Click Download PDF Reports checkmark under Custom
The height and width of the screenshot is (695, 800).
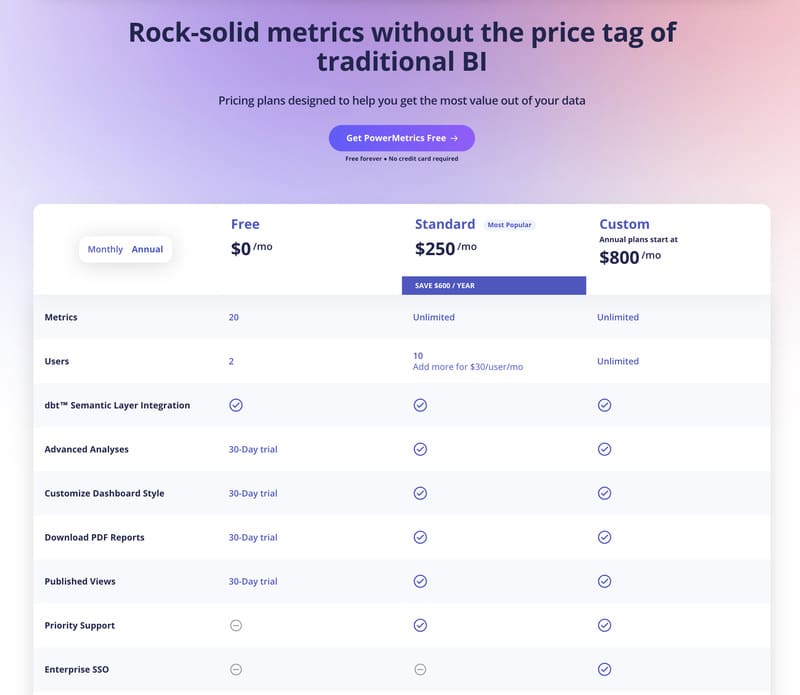[x=604, y=537]
